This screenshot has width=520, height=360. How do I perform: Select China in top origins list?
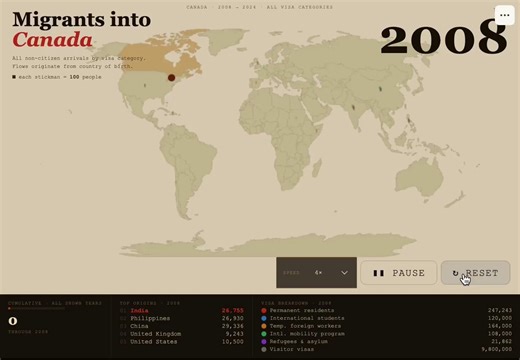pos(182,326)
